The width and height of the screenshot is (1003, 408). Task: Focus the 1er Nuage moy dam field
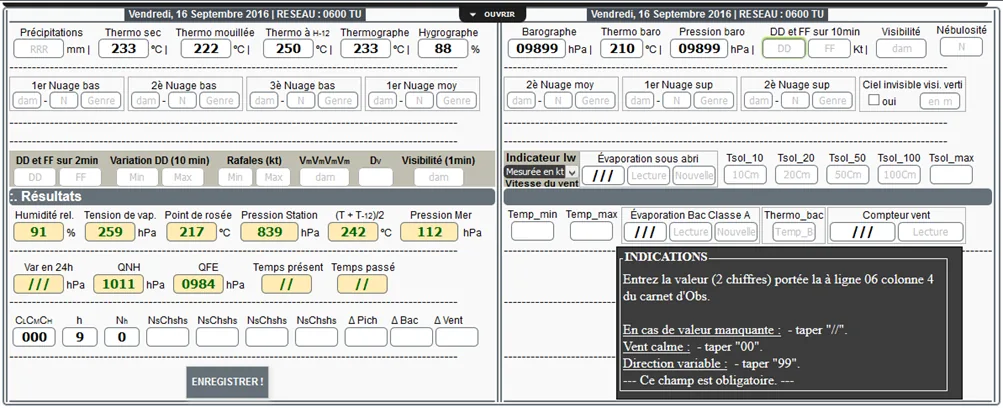click(x=381, y=100)
